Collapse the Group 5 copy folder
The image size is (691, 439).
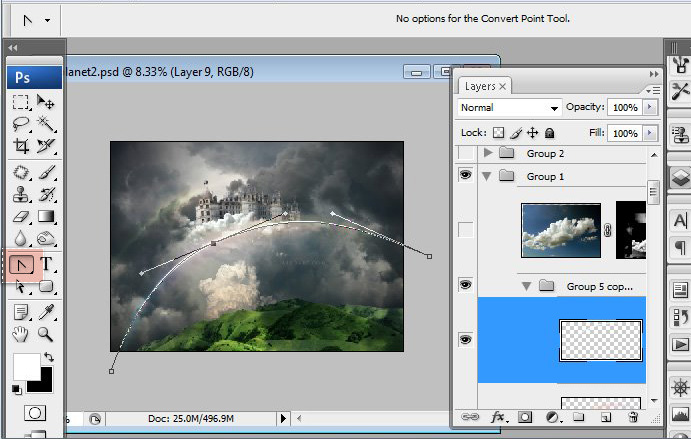[x=526, y=286]
